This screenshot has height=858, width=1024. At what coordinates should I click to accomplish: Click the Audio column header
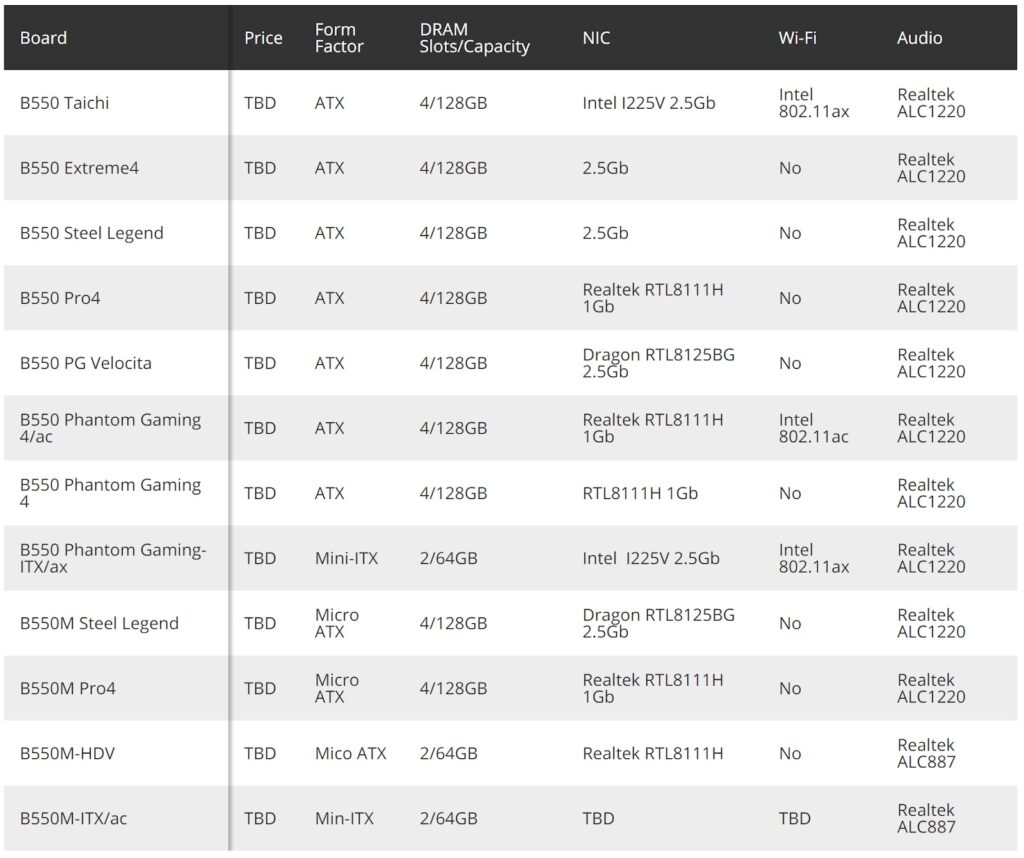click(x=919, y=38)
